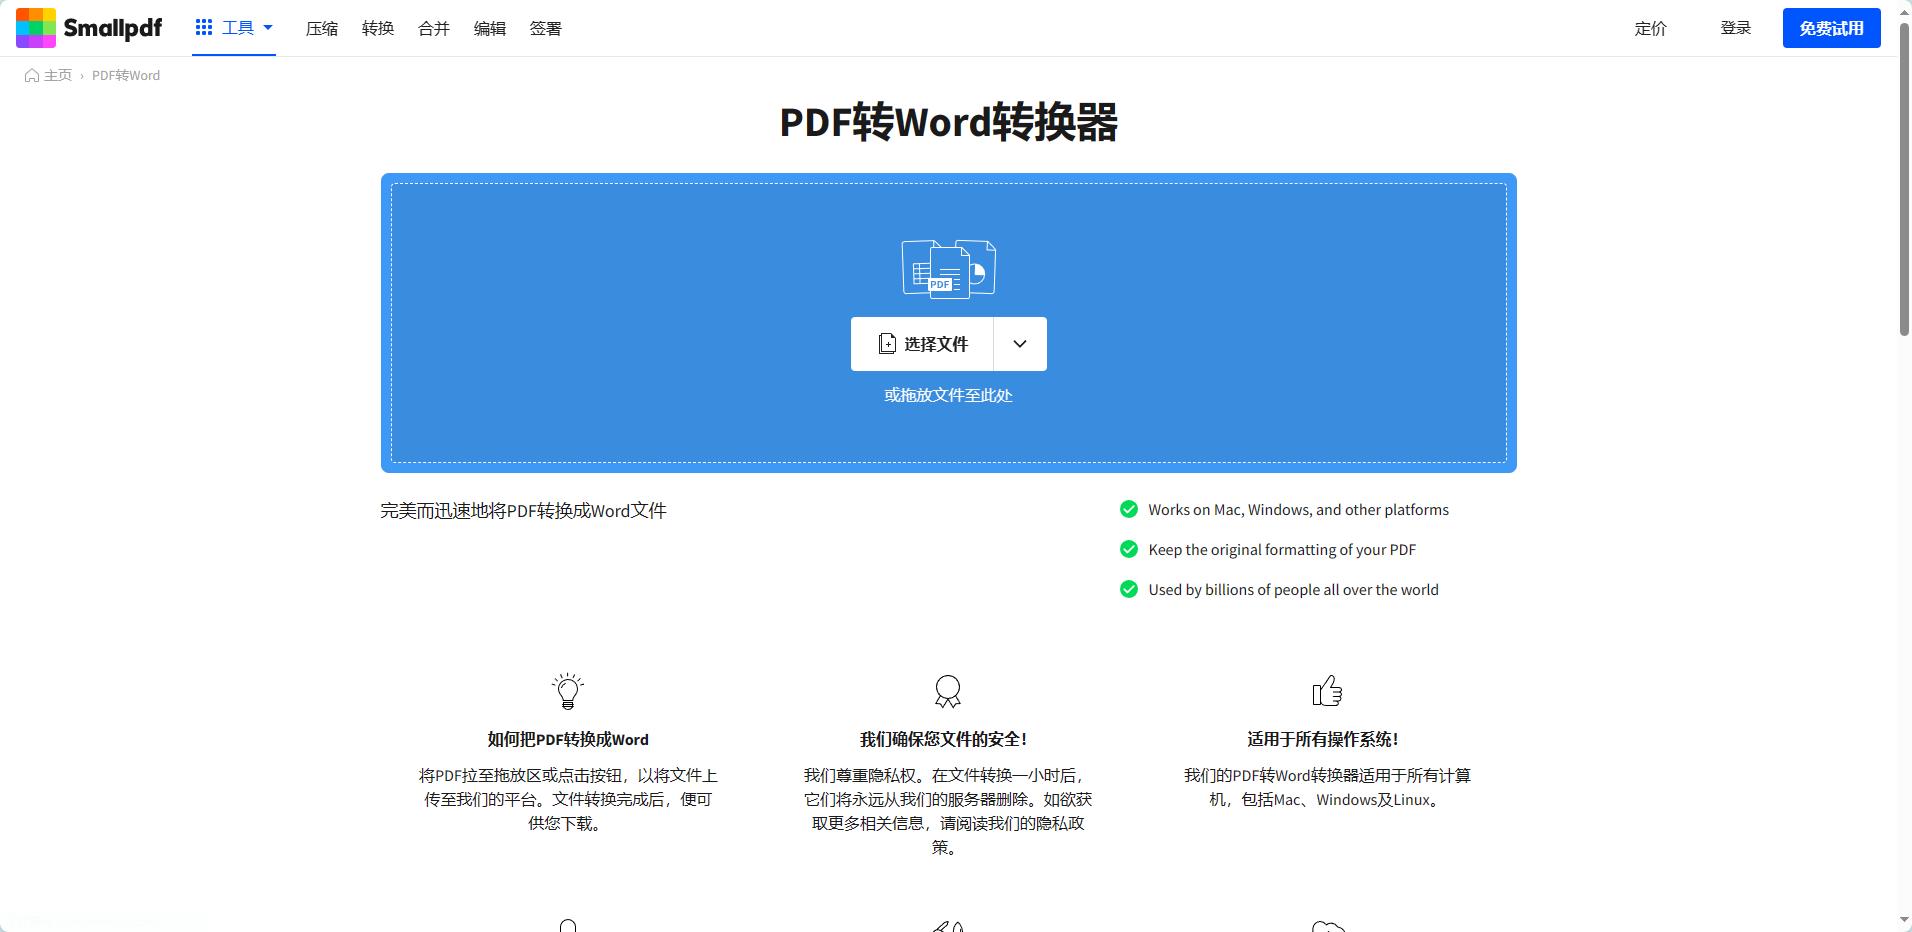Open the 工具 dropdown menu
The width and height of the screenshot is (1912, 932).
point(238,27)
